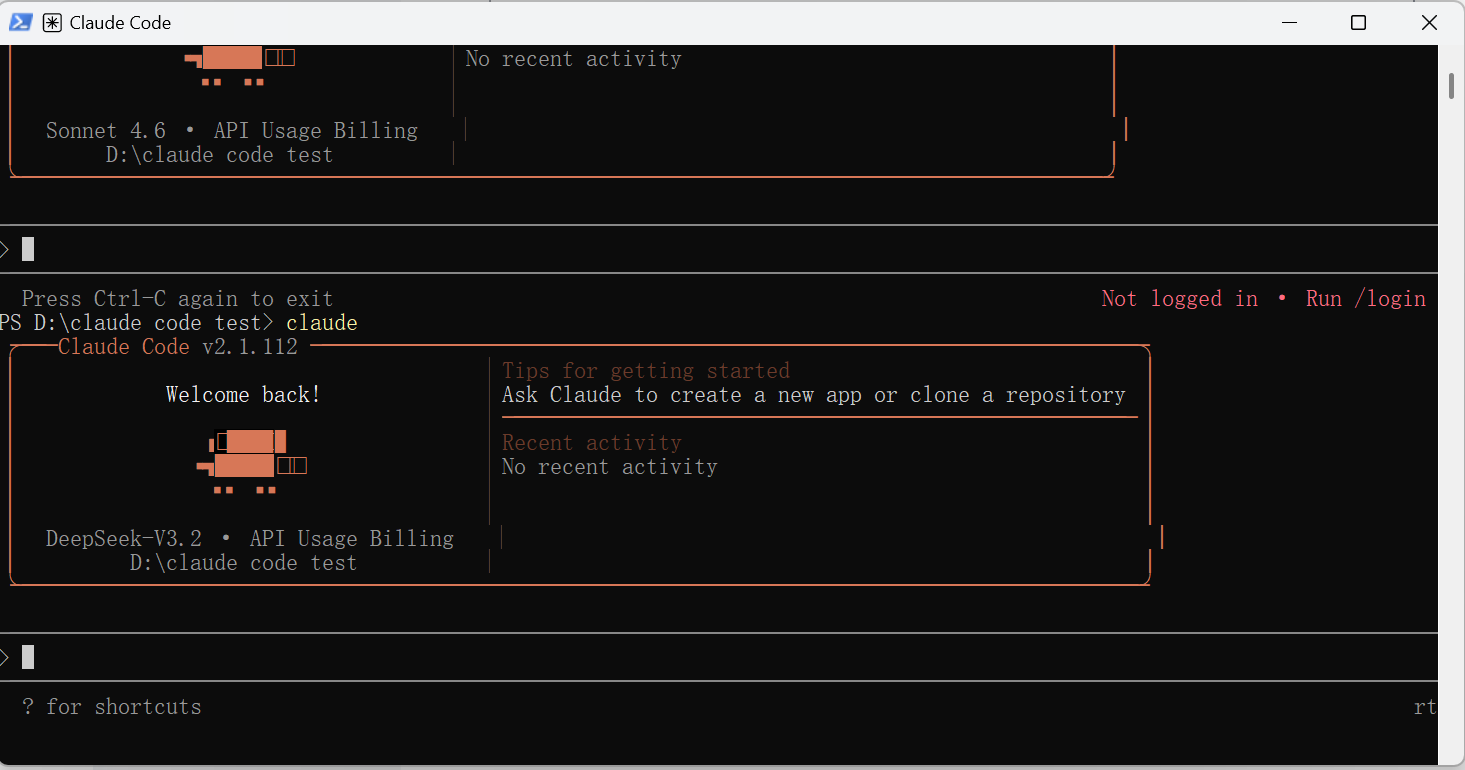
Task: Click the path under Sonnet 4.6
Action: (x=219, y=155)
